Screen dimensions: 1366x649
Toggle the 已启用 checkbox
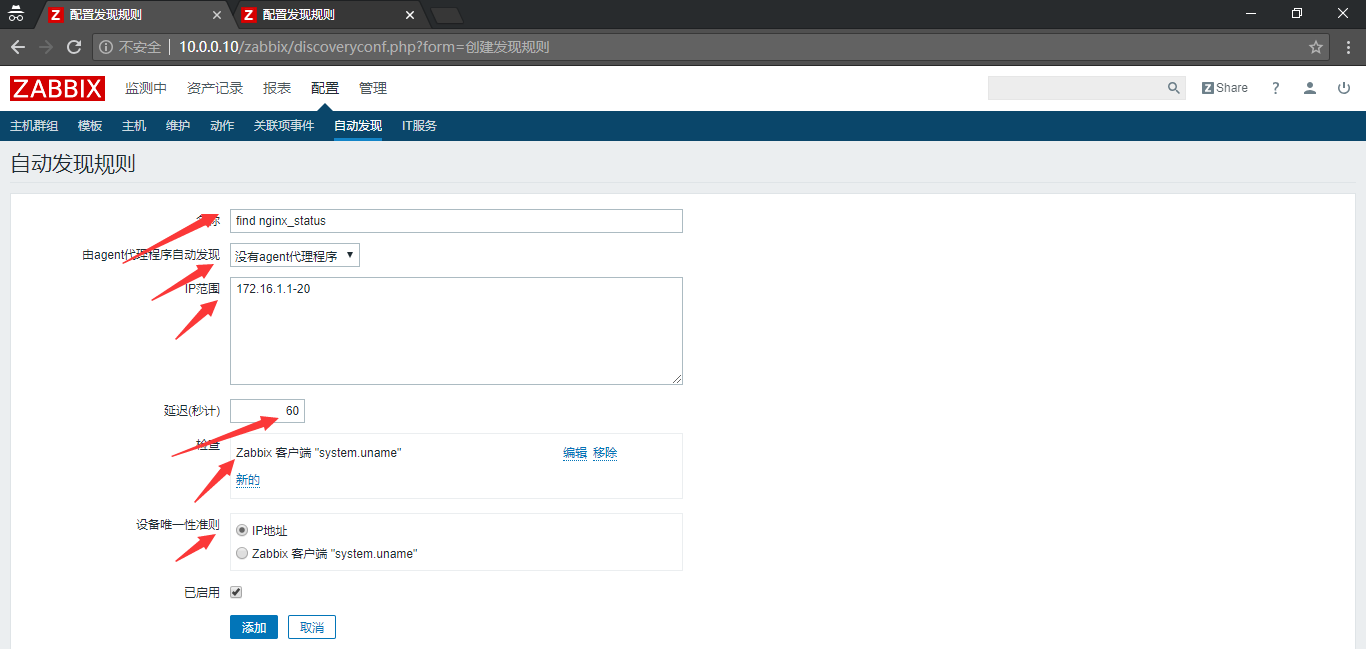(x=236, y=592)
